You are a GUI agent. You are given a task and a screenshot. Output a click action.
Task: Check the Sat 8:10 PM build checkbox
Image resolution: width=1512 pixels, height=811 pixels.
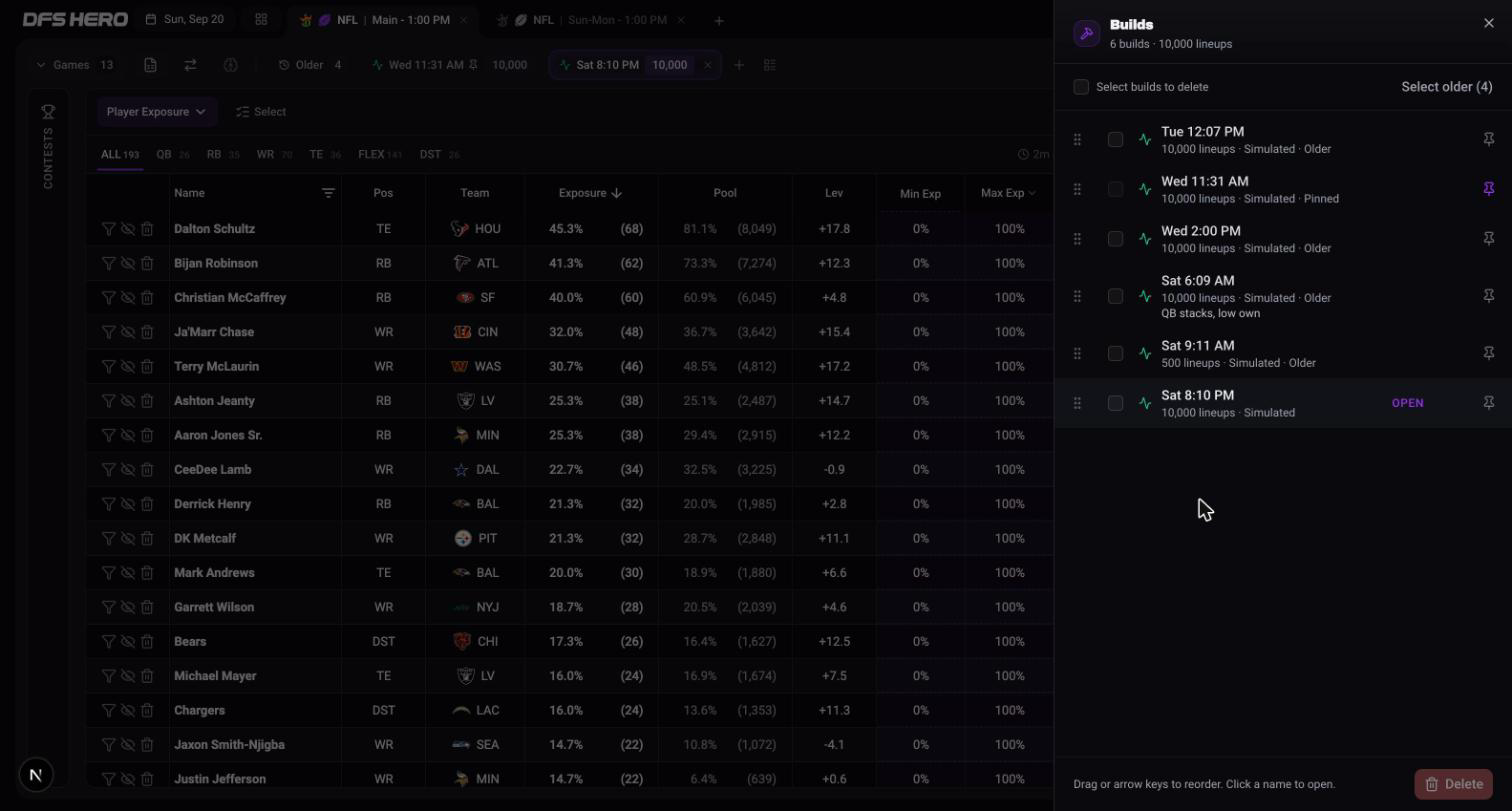tap(1115, 403)
